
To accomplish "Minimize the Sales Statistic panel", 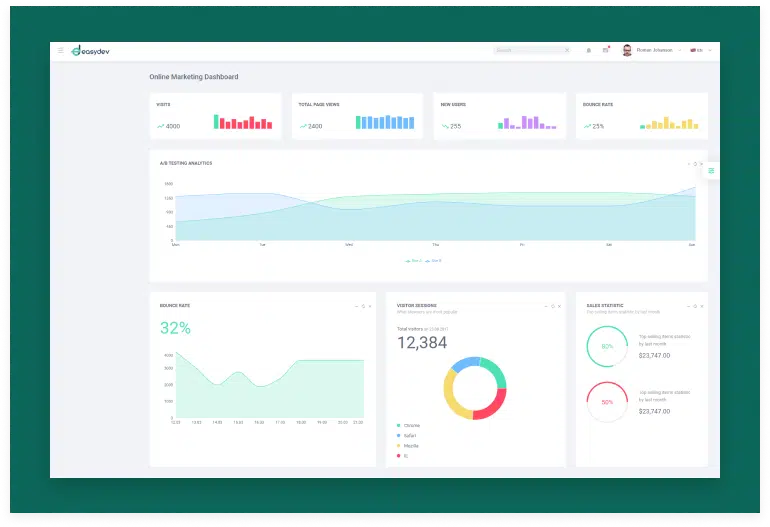I will (x=688, y=306).
